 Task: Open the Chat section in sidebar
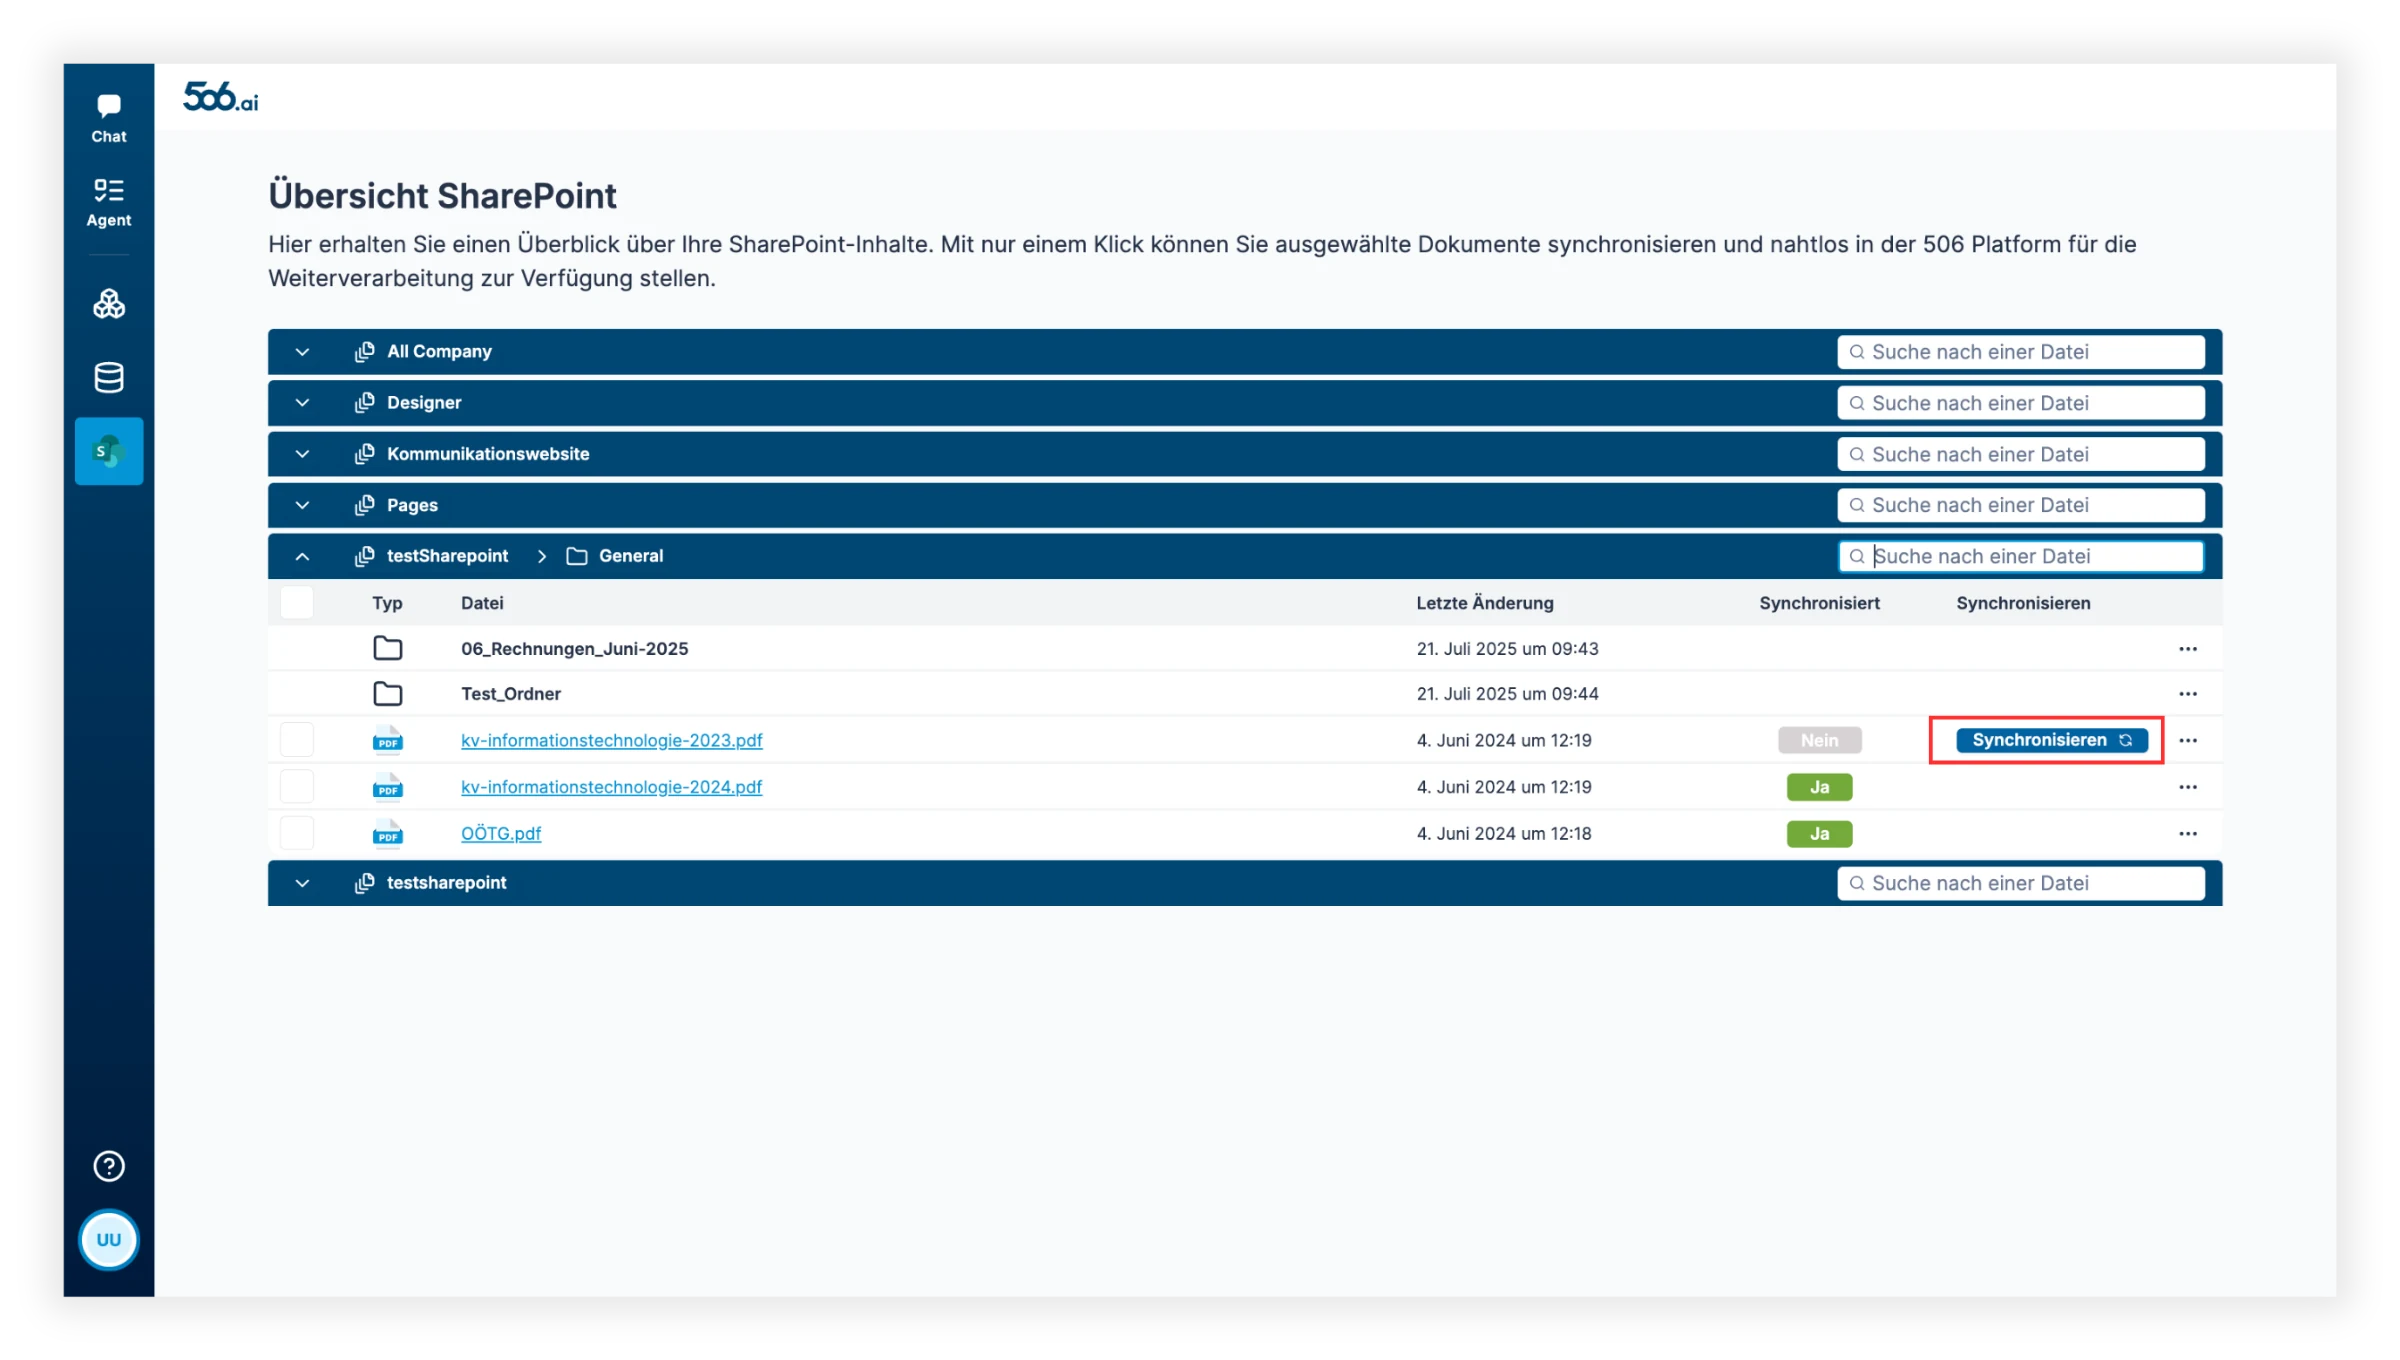(109, 119)
